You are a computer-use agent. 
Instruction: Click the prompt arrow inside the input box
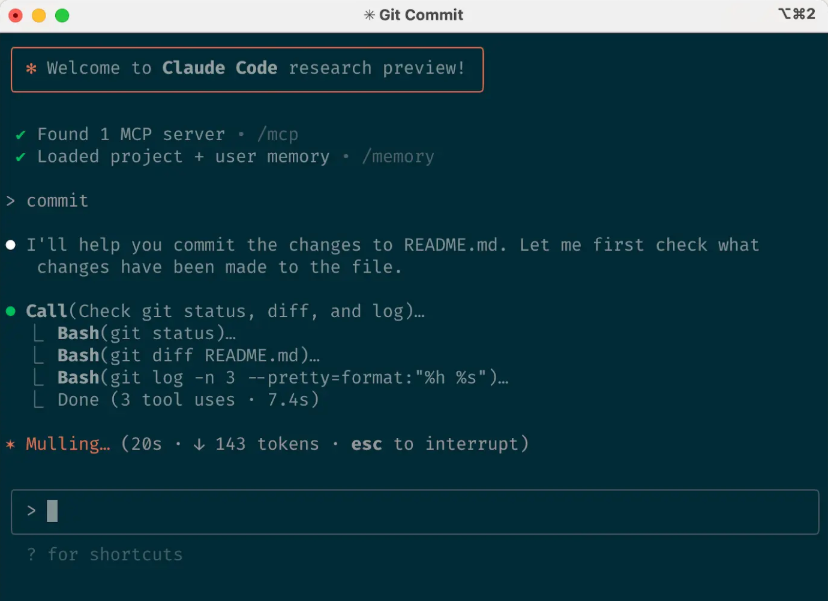[x=31, y=511]
